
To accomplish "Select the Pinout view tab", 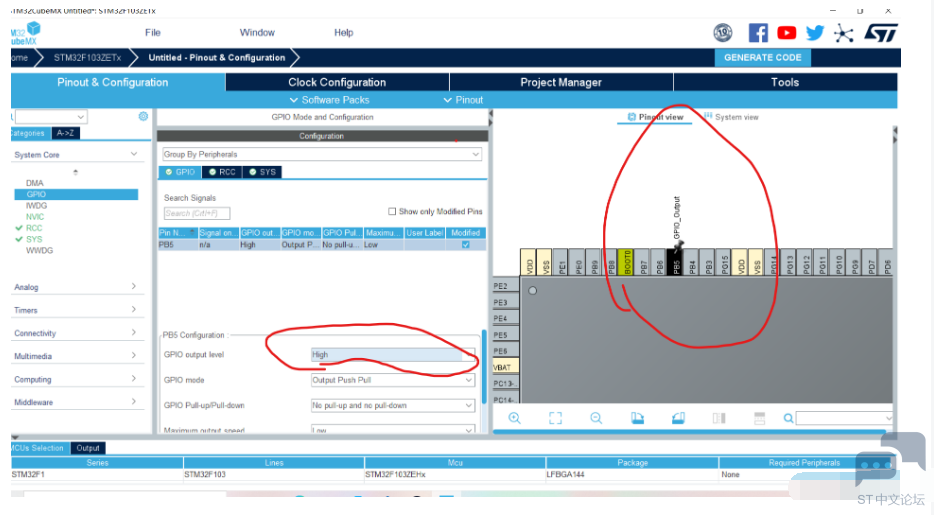I will [x=655, y=117].
